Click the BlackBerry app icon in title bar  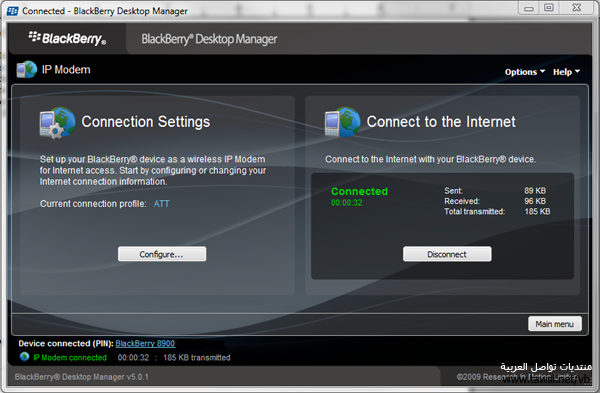point(13,11)
